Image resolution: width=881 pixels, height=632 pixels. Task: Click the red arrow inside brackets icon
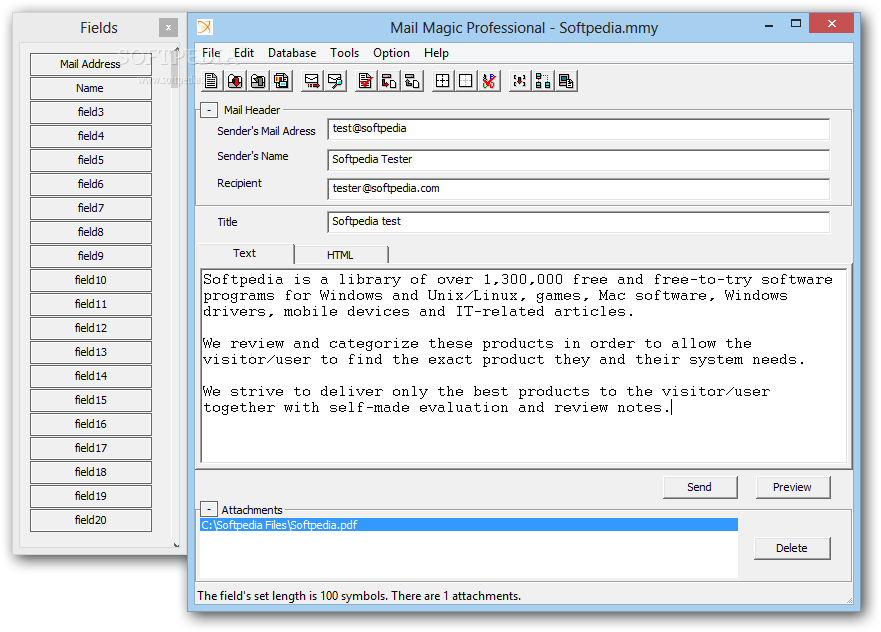[x=520, y=81]
